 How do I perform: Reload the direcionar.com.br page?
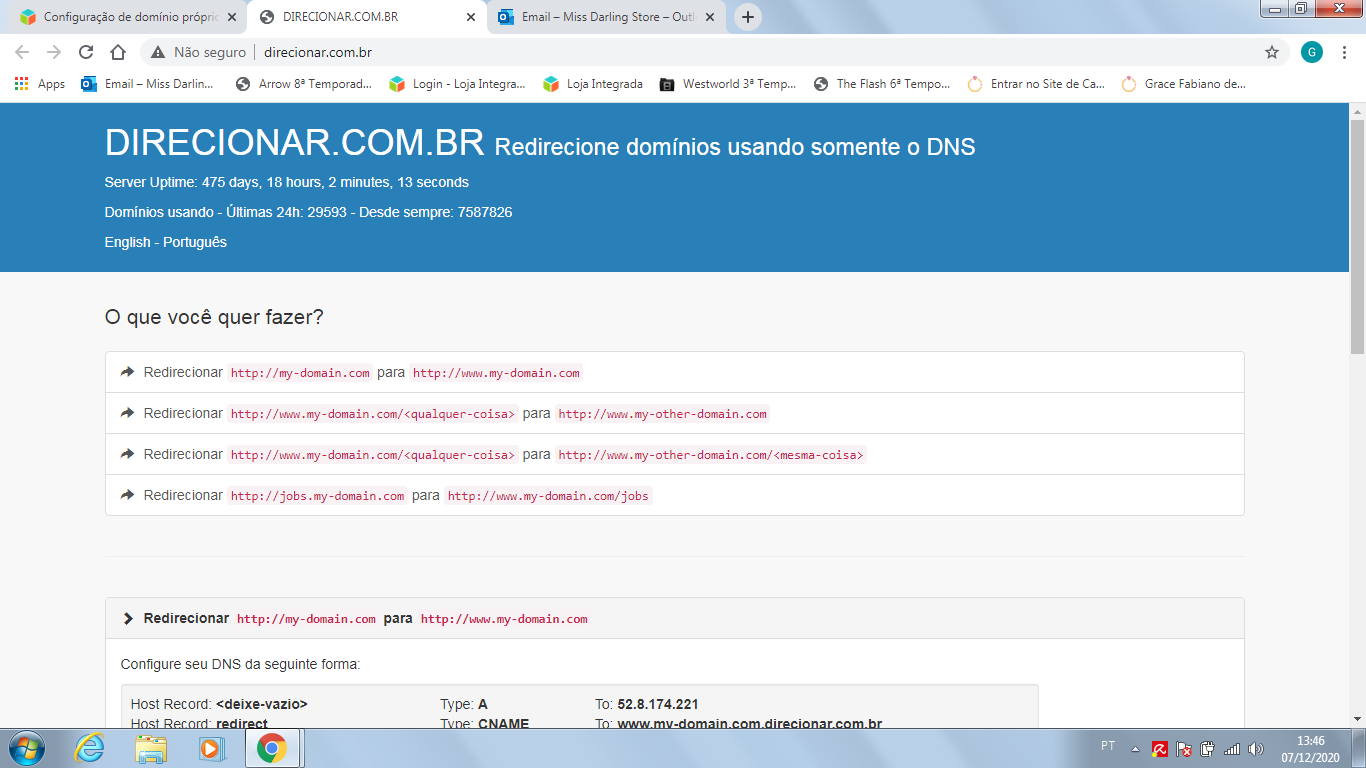tap(86, 52)
